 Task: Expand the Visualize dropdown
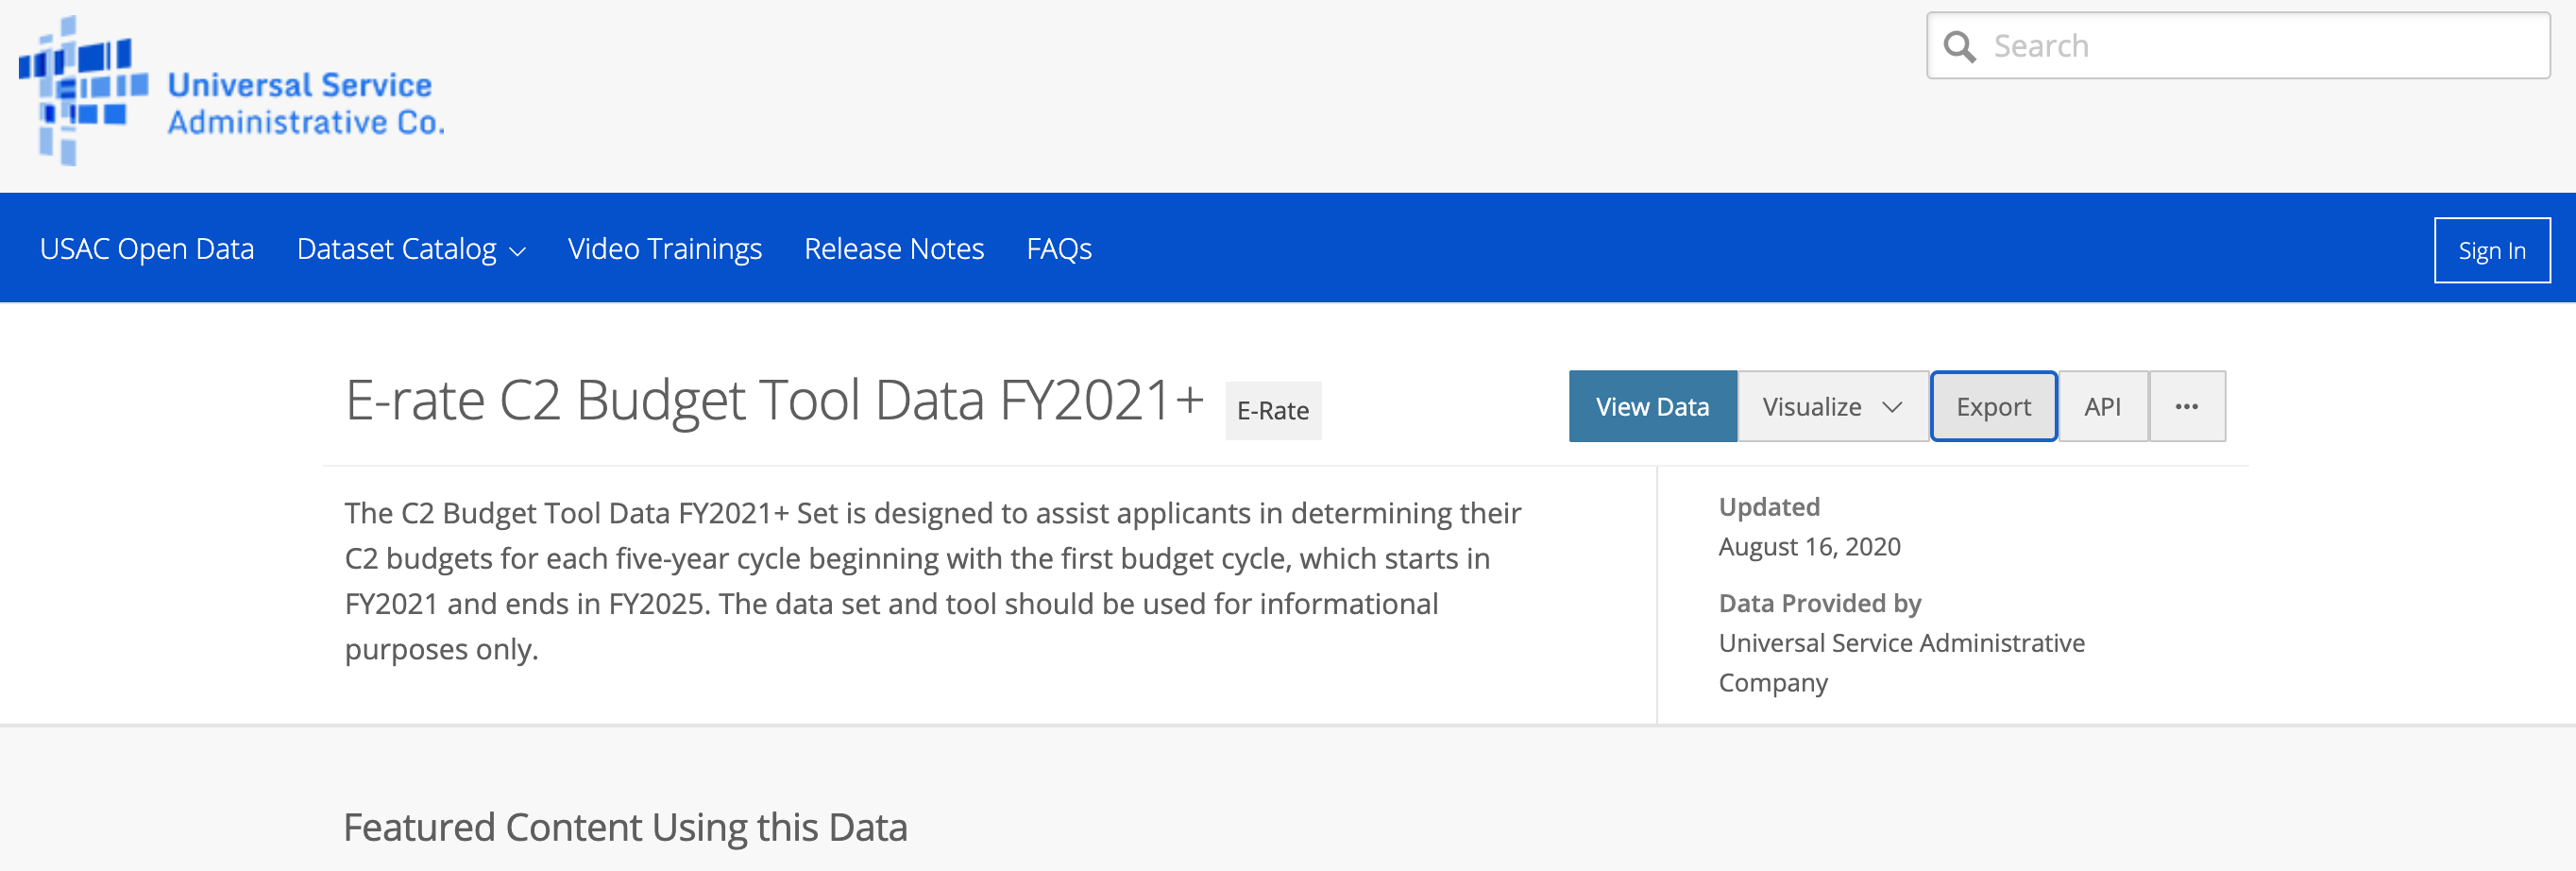click(x=1832, y=406)
